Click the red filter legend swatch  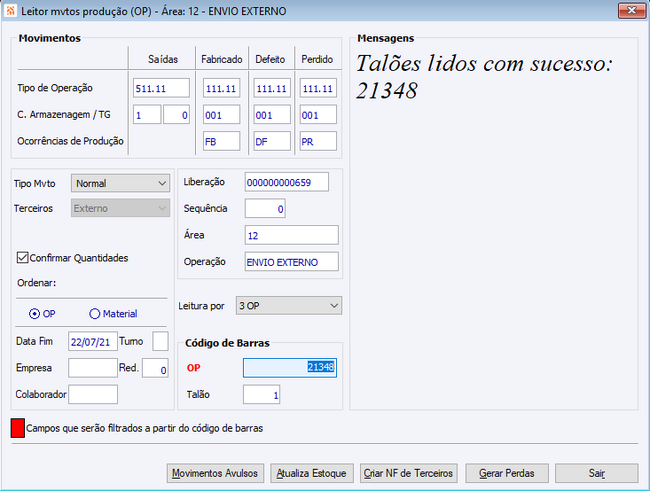pos(17,428)
